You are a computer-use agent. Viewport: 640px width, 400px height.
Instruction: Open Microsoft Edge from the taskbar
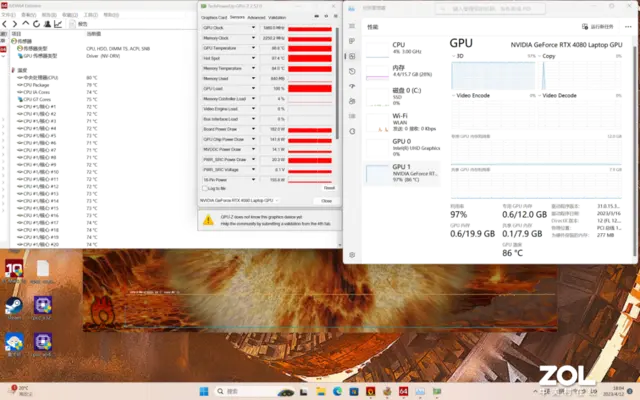point(337,391)
